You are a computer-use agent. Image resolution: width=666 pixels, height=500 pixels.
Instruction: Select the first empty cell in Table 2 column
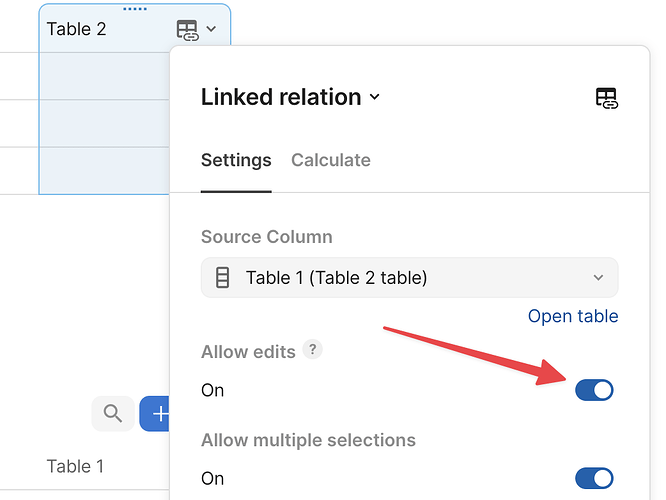[x=104, y=76]
